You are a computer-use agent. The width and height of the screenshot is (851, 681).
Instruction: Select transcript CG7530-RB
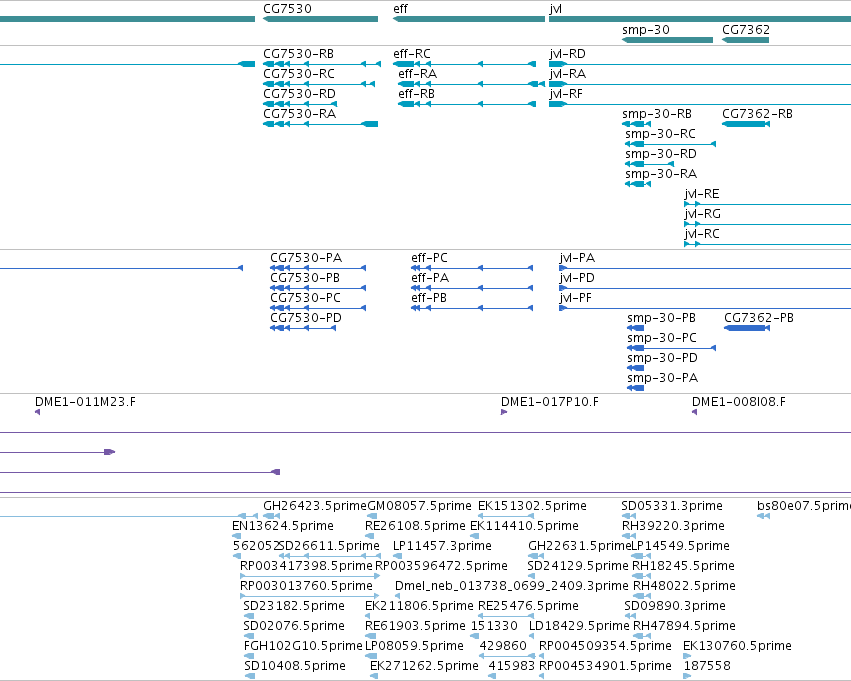pyautogui.click(x=322, y=64)
